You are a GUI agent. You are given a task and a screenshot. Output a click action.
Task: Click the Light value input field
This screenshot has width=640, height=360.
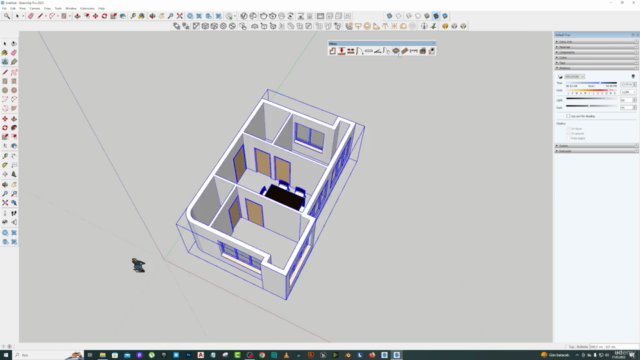(626, 100)
